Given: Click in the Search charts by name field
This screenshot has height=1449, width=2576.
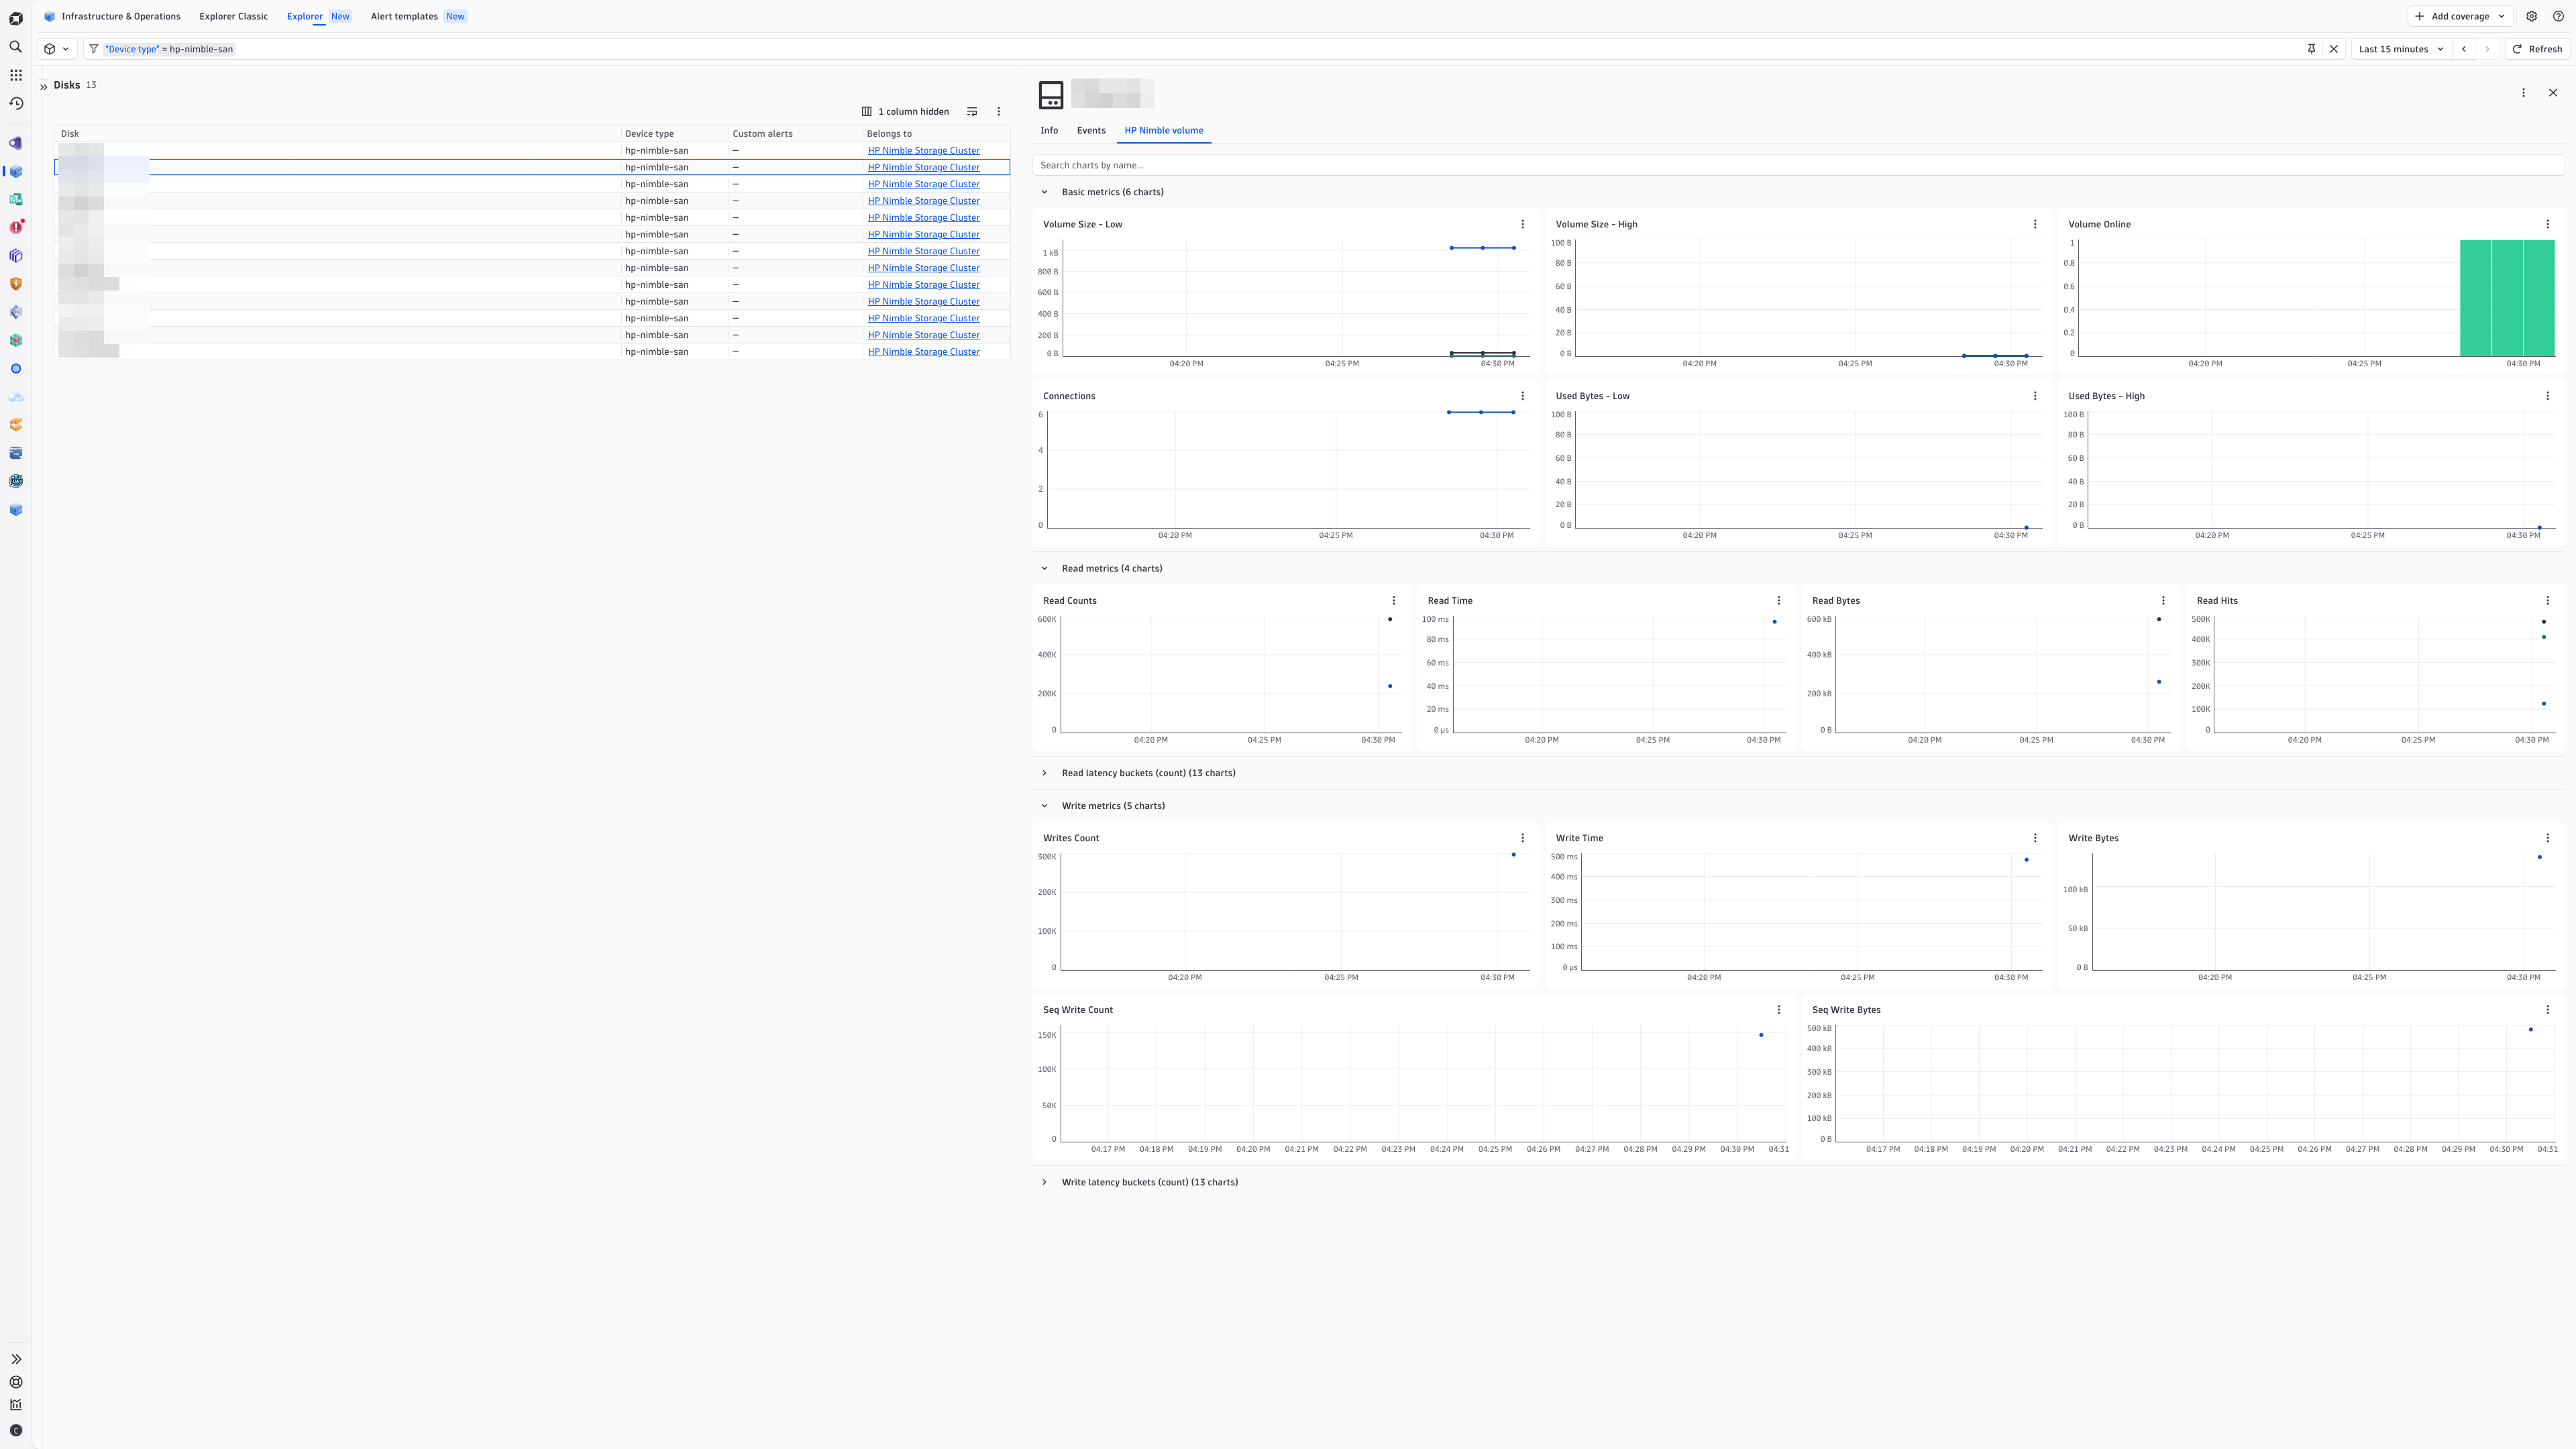Looking at the screenshot, I should pyautogui.click(x=1798, y=165).
